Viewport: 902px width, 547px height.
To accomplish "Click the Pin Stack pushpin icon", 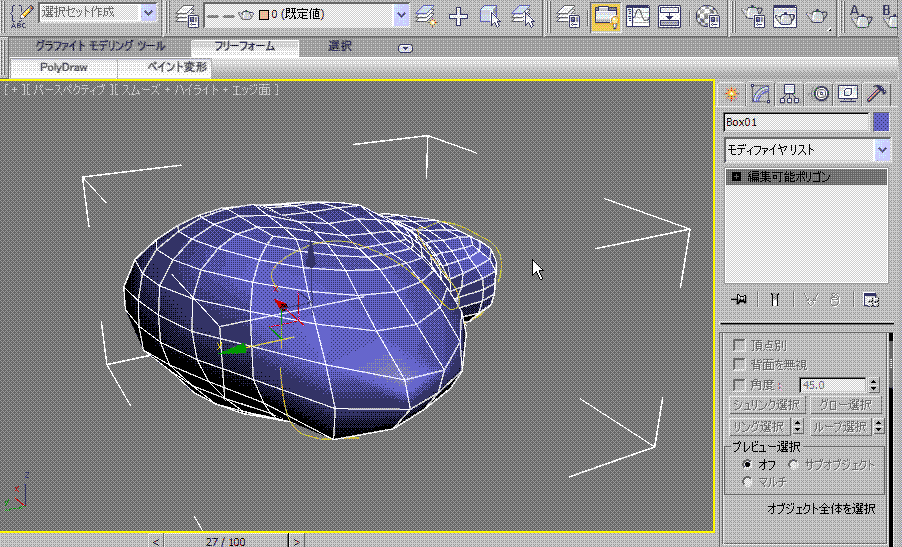I will (740, 299).
